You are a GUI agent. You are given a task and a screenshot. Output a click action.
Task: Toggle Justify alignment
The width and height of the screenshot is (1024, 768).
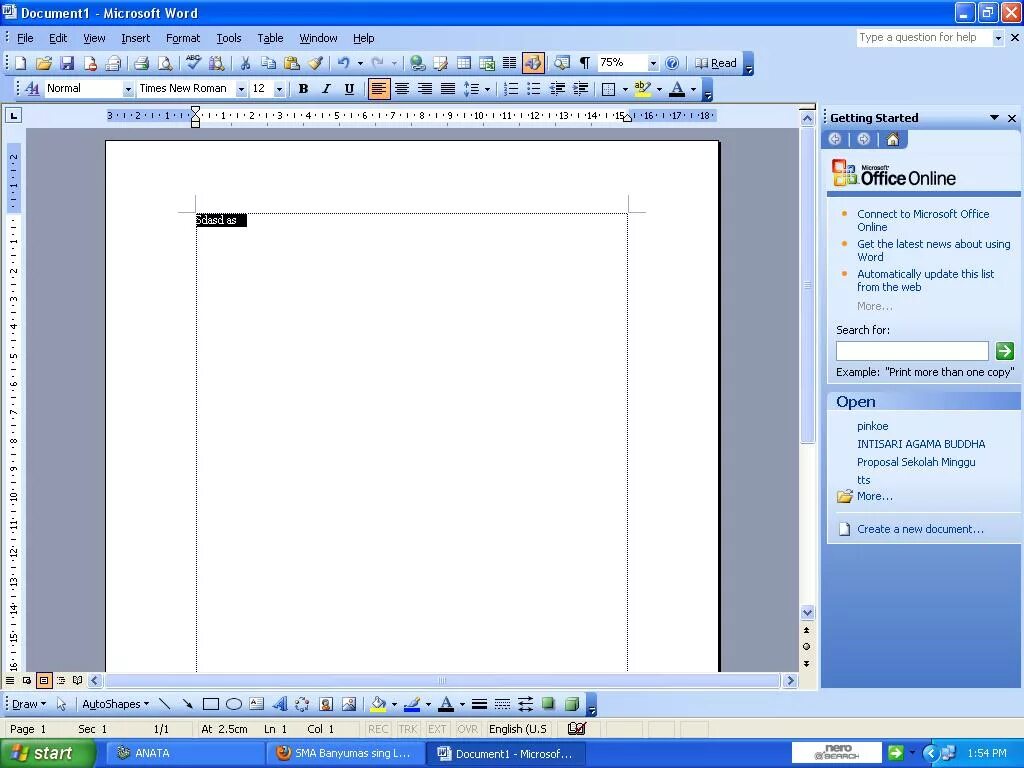[448, 89]
